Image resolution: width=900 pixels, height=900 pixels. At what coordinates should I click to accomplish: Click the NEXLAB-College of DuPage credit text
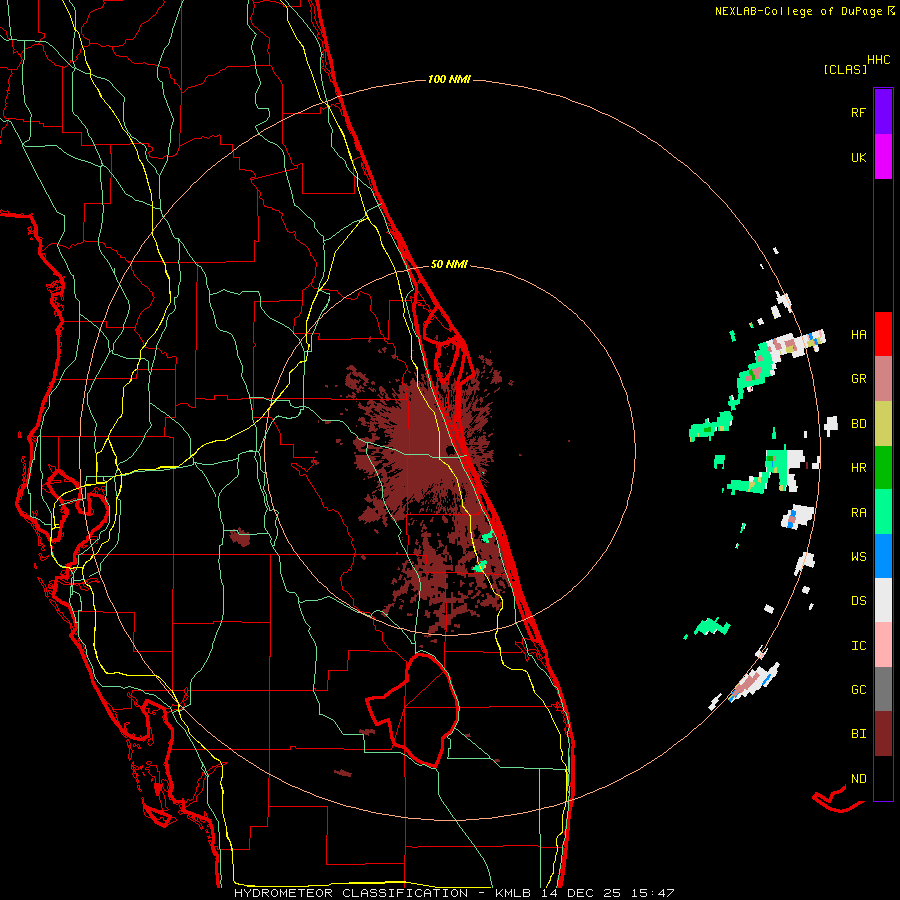click(x=798, y=11)
